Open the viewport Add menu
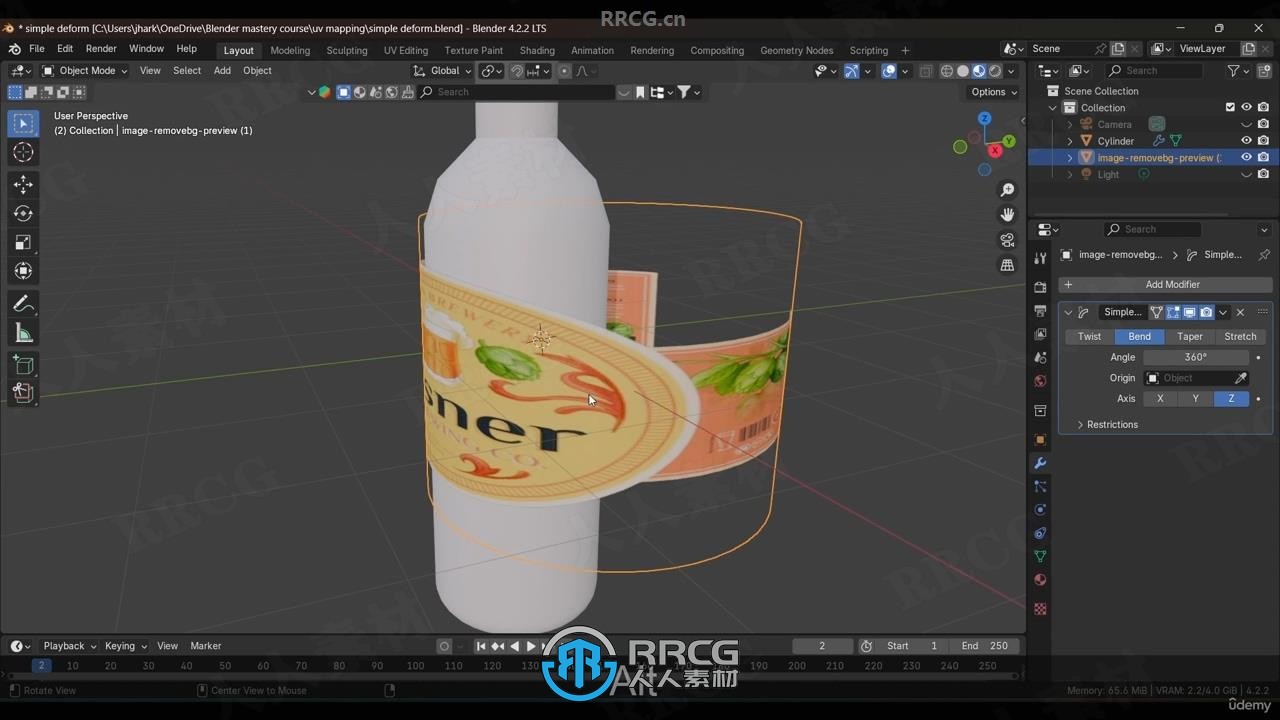 [222, 71]
